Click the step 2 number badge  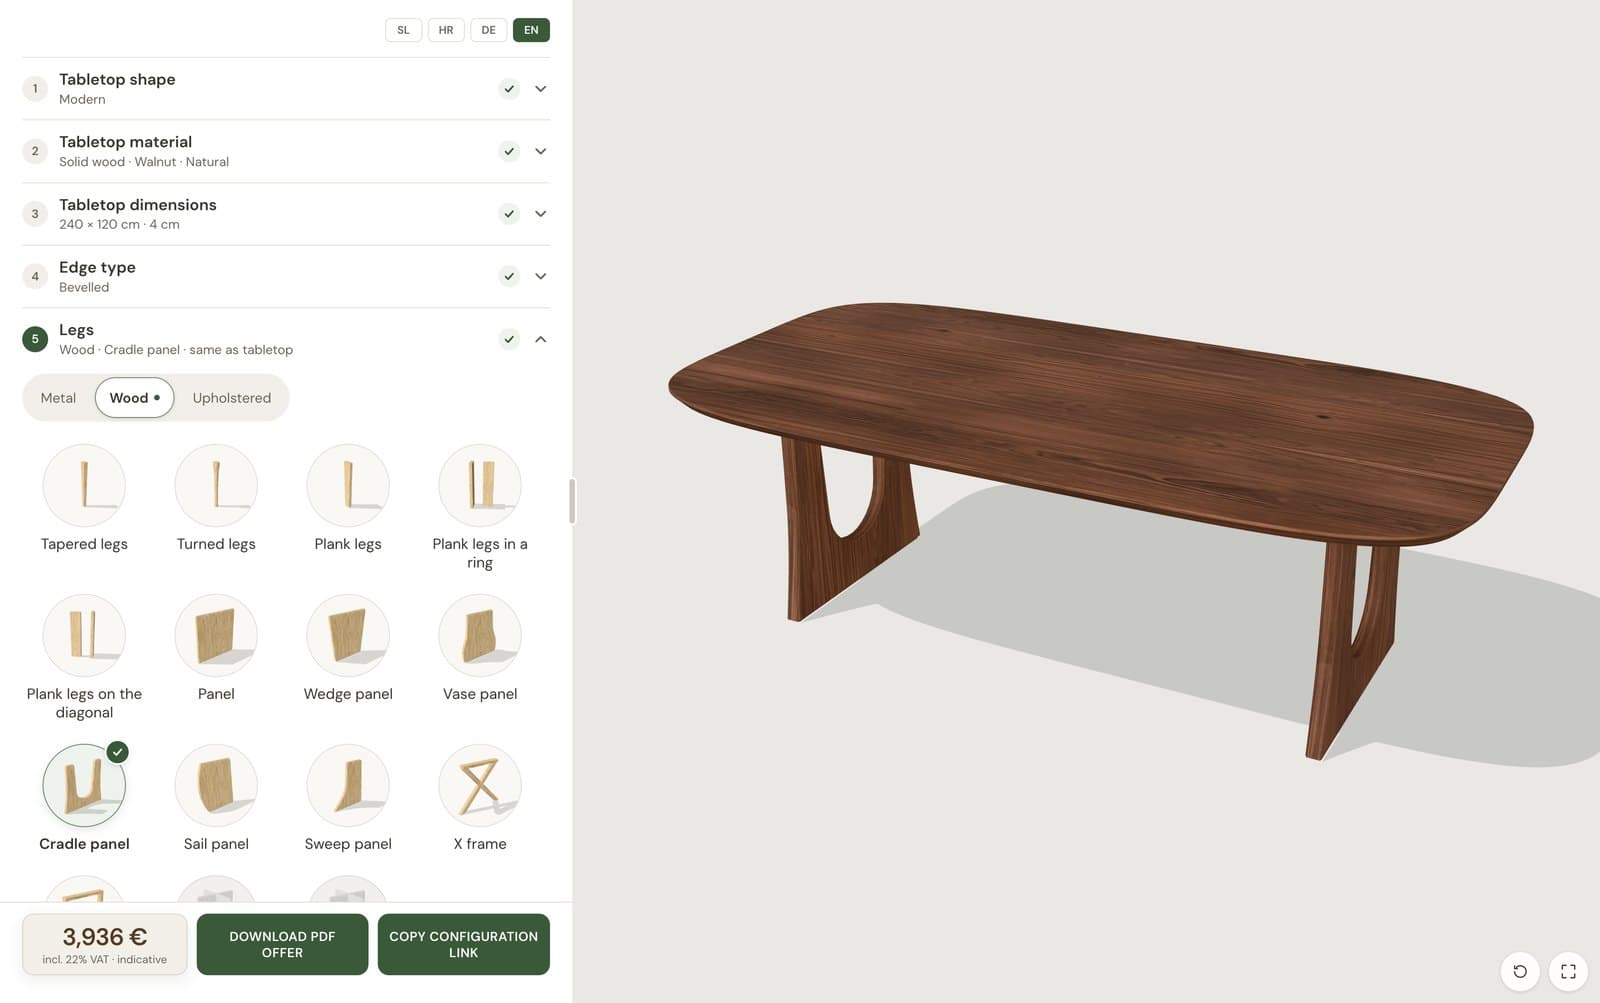35,151
